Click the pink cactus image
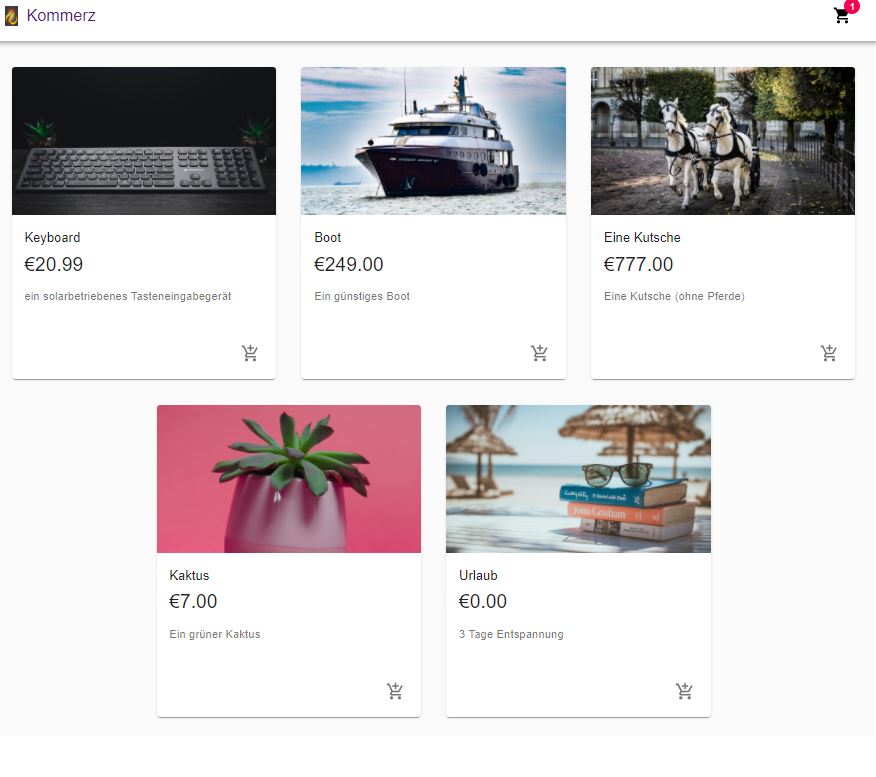 point(289,479)
